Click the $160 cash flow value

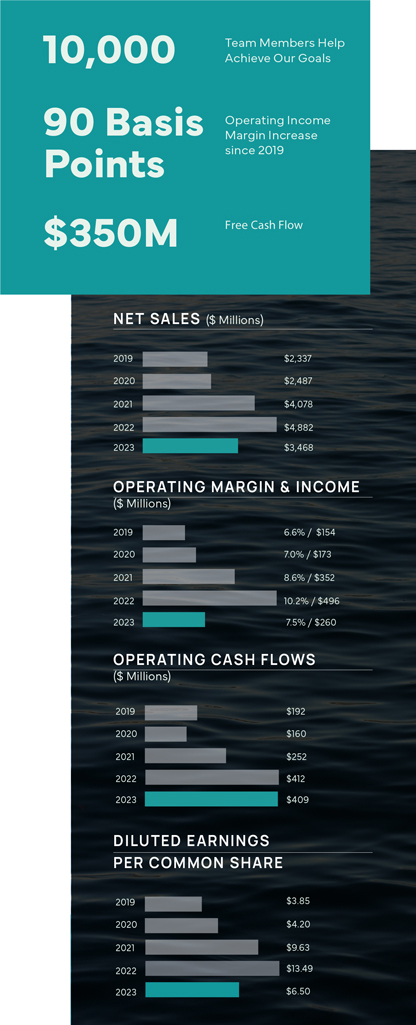click(x=296, y=734)
